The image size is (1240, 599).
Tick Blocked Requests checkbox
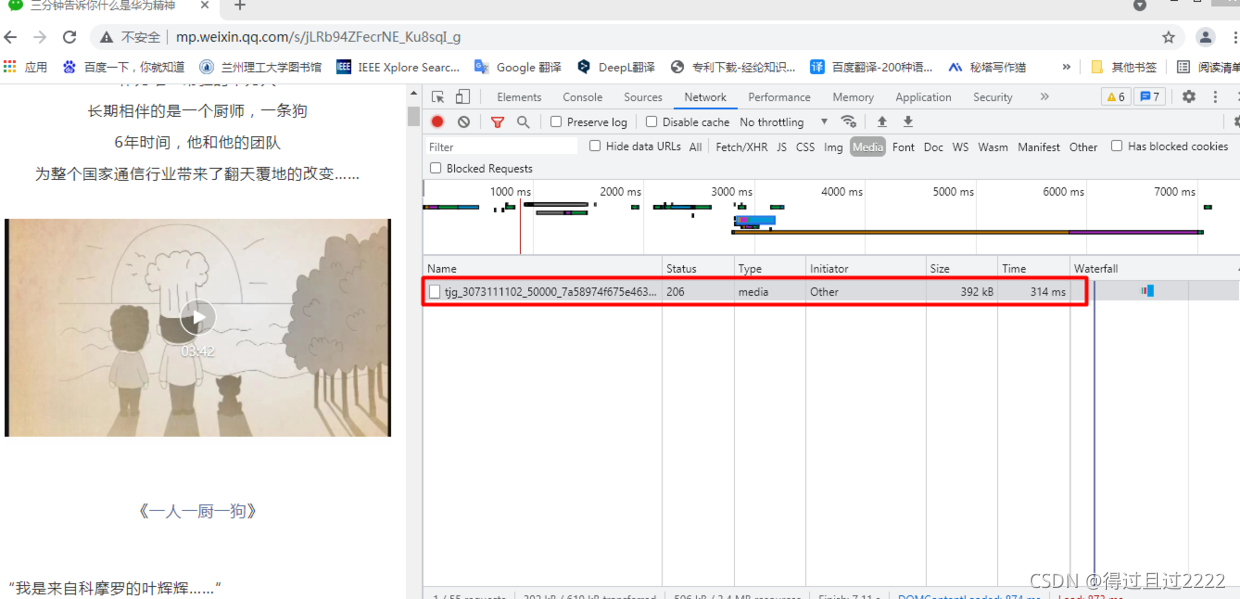[436, 168]
